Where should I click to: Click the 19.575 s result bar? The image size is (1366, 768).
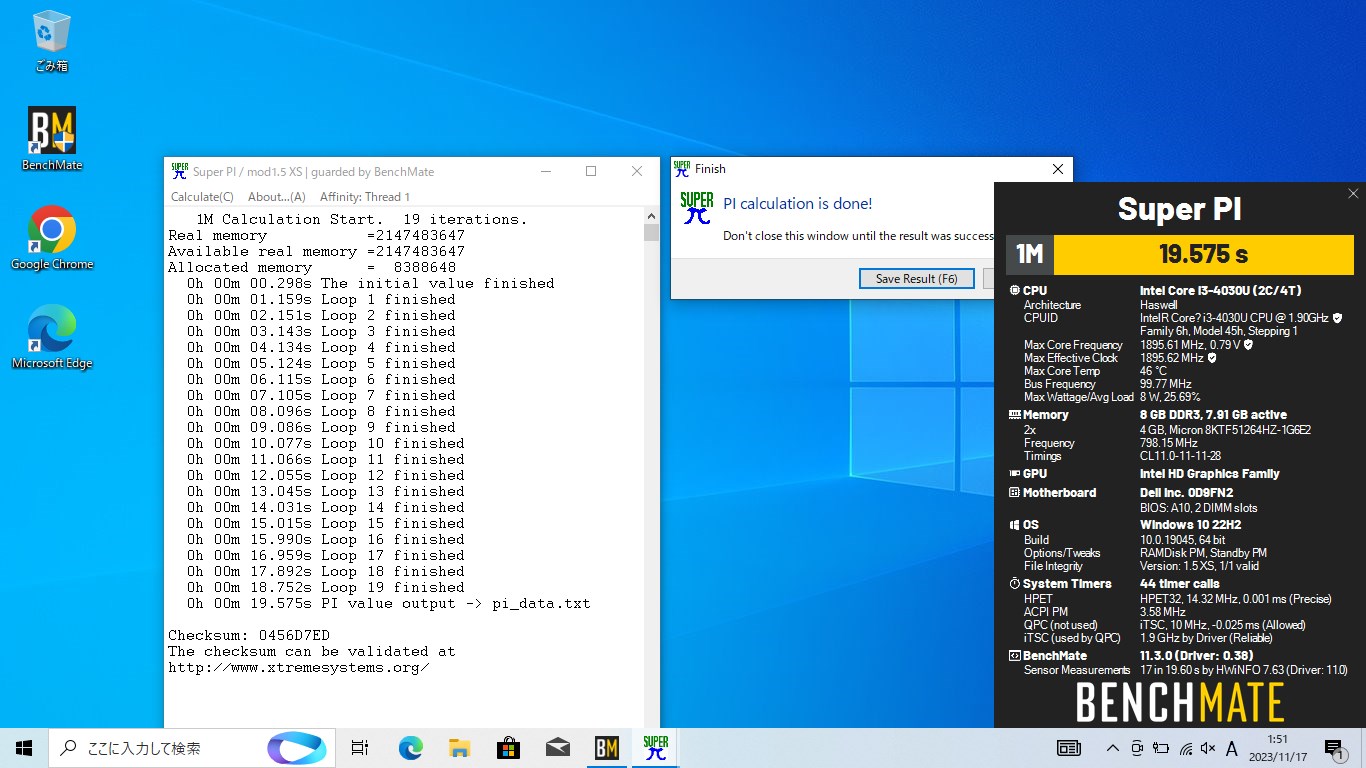(x=1203, y=254)
